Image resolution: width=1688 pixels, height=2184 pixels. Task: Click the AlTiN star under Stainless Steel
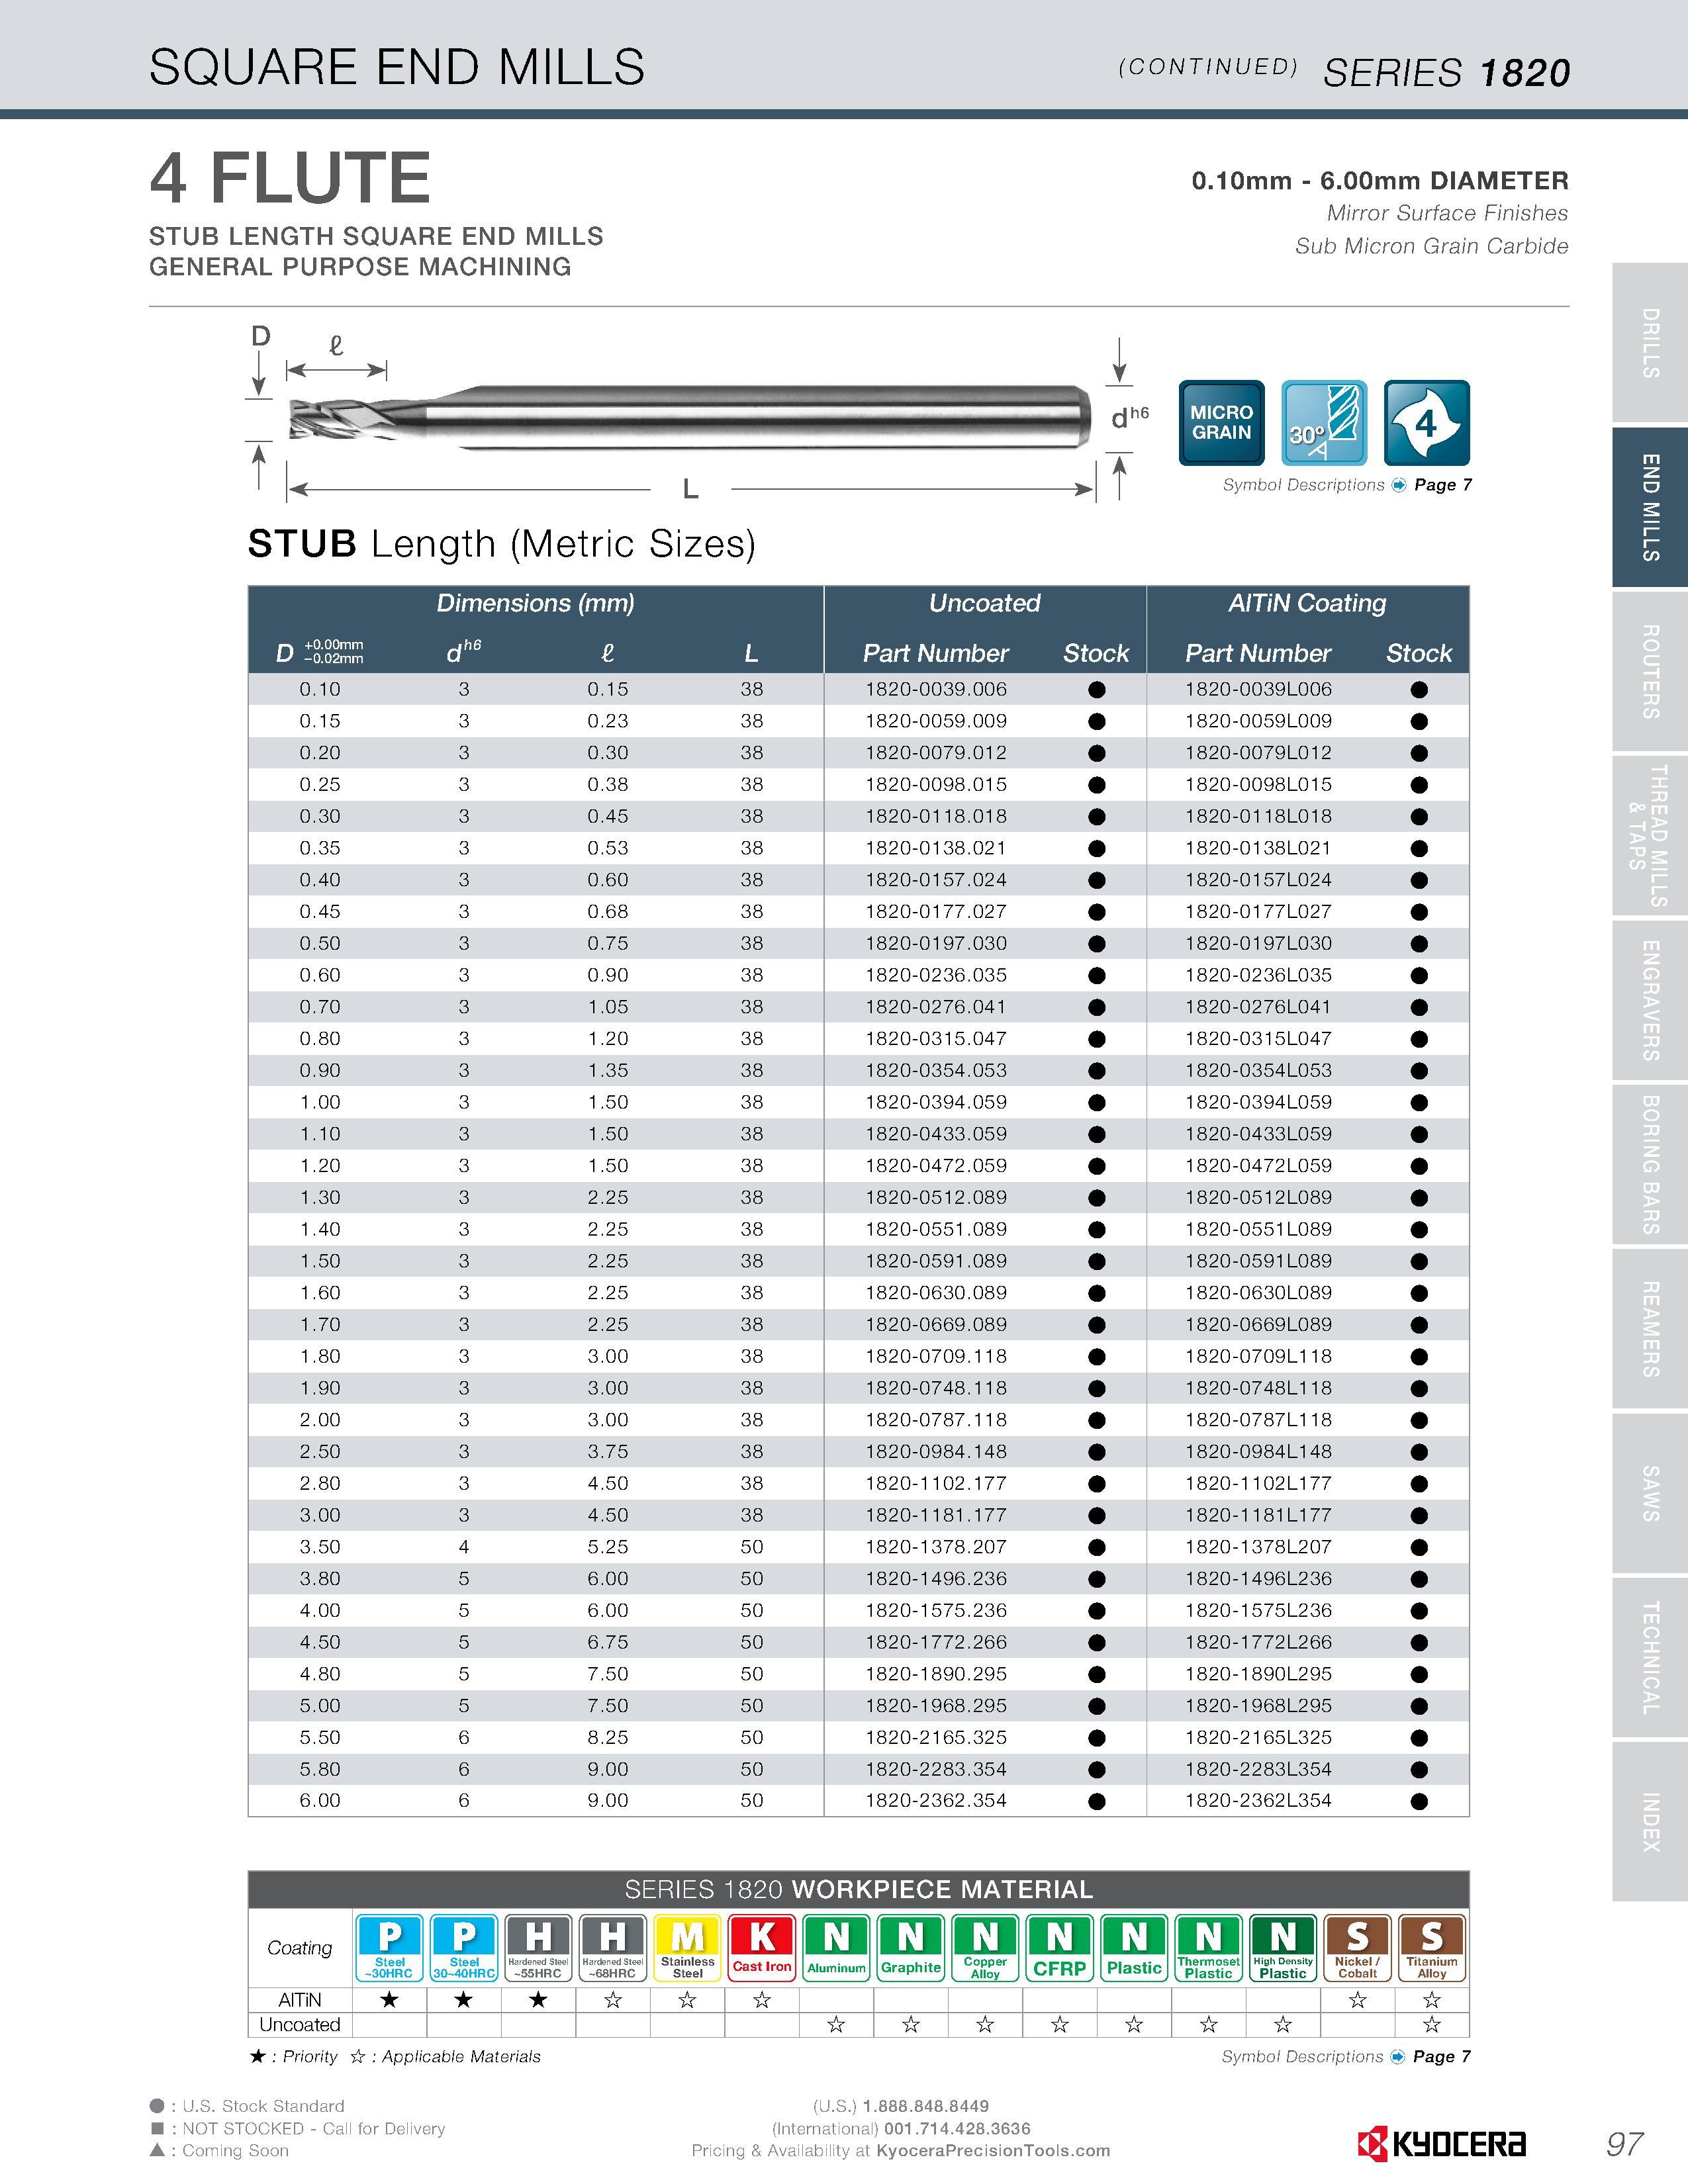click(x=687, y=2000)
